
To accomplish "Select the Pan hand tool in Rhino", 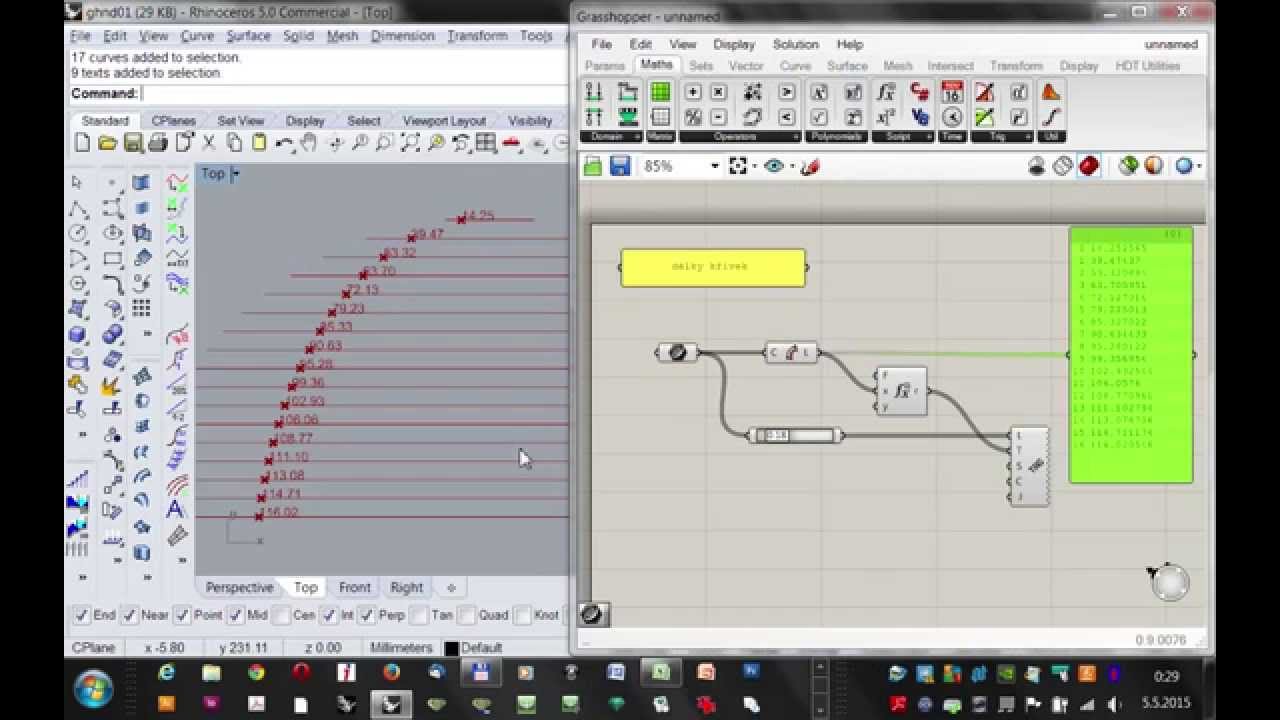I will click(x=310, y=143).
